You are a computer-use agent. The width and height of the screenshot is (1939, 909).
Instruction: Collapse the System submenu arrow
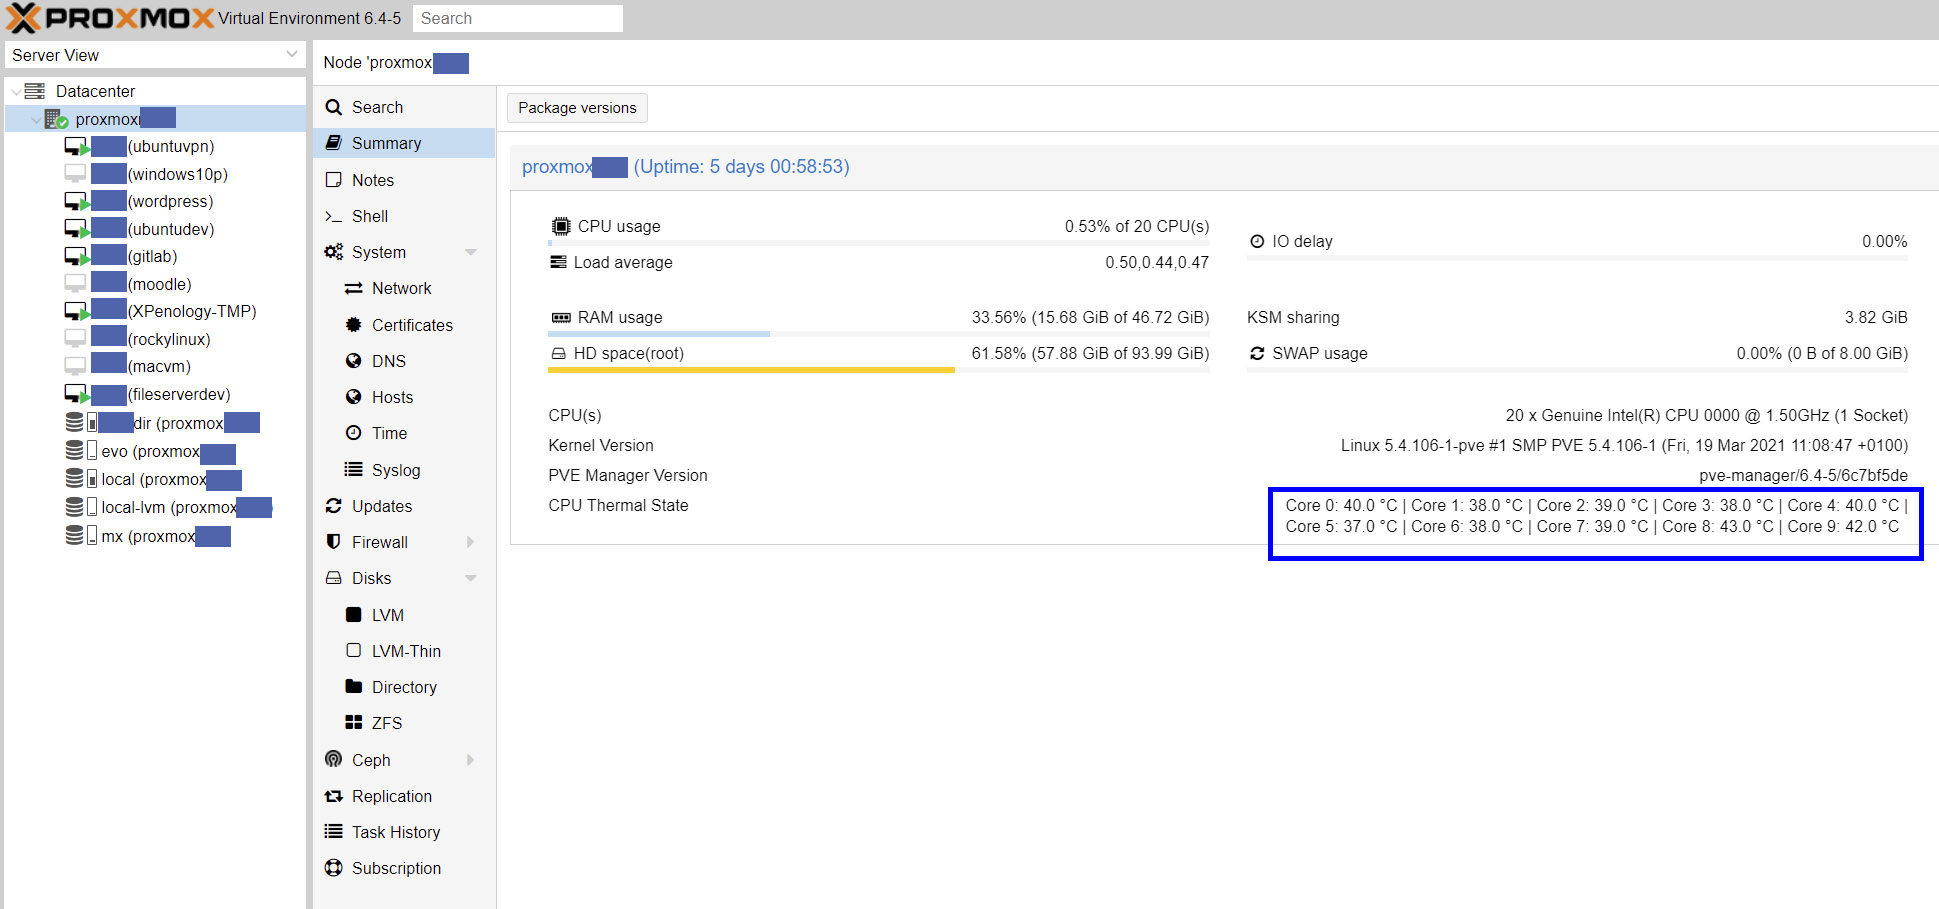click(x=471, y=252)
